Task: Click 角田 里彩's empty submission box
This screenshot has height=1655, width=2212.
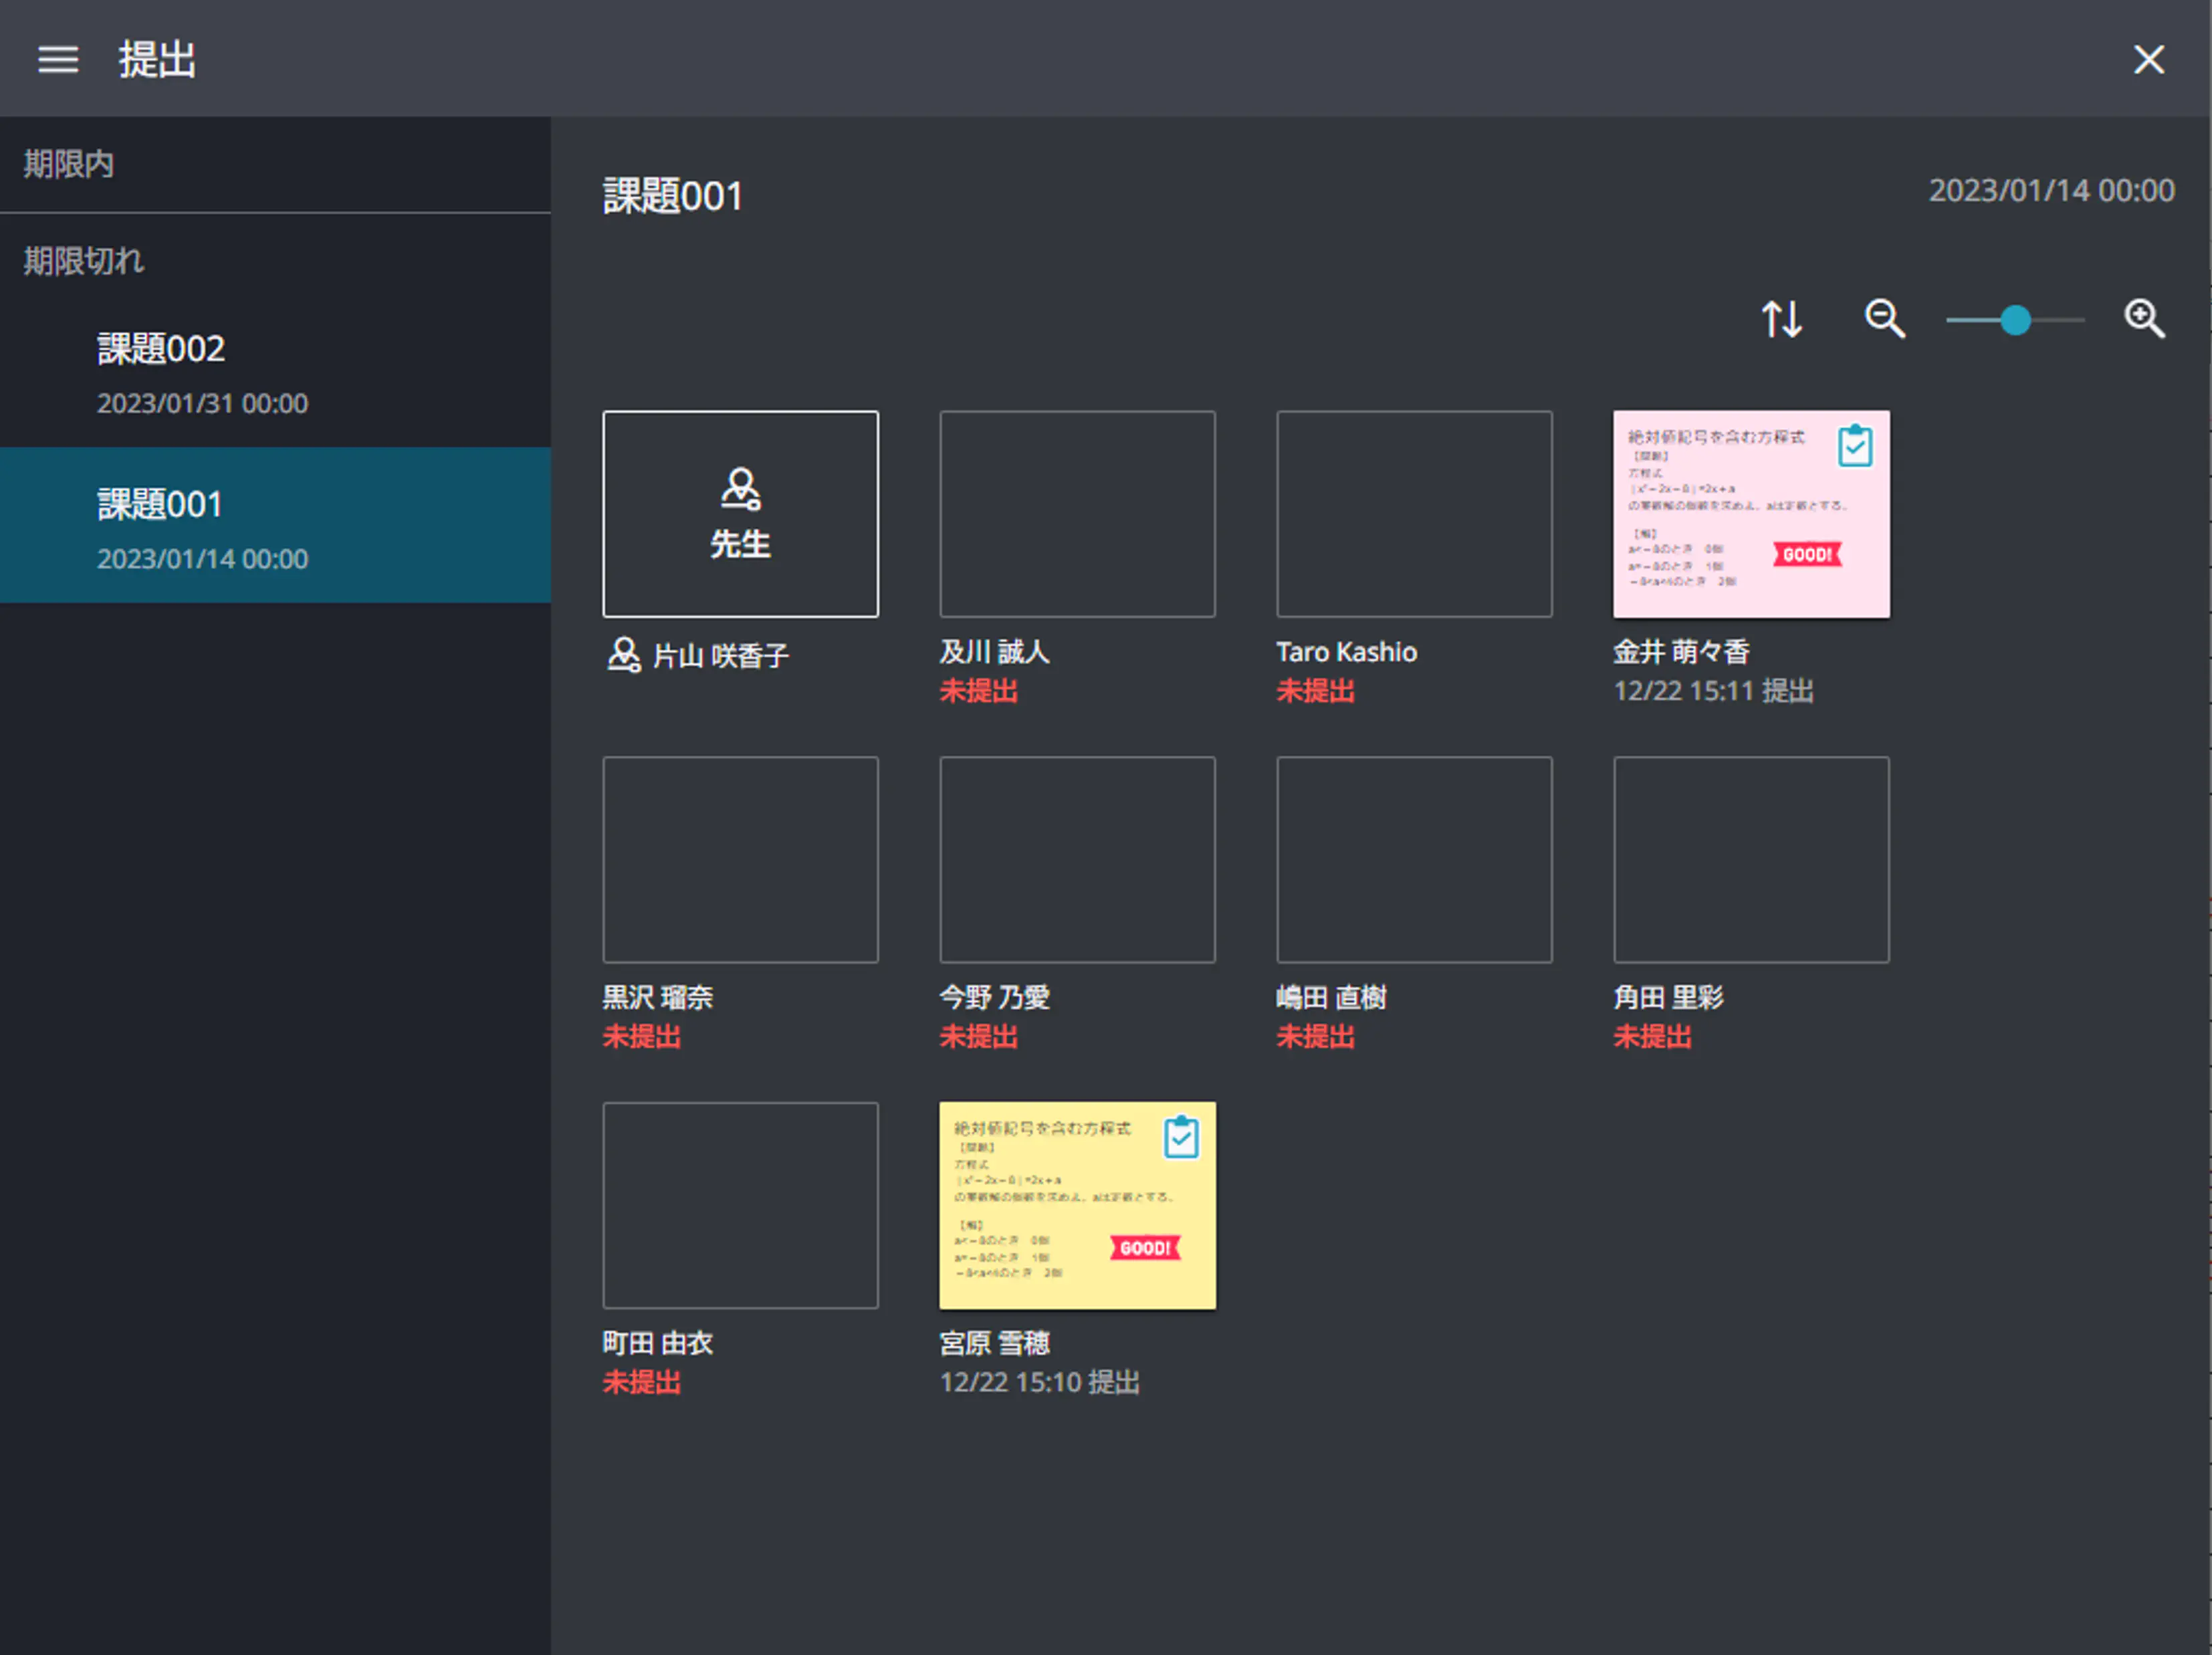Action: coord(1750,859)
